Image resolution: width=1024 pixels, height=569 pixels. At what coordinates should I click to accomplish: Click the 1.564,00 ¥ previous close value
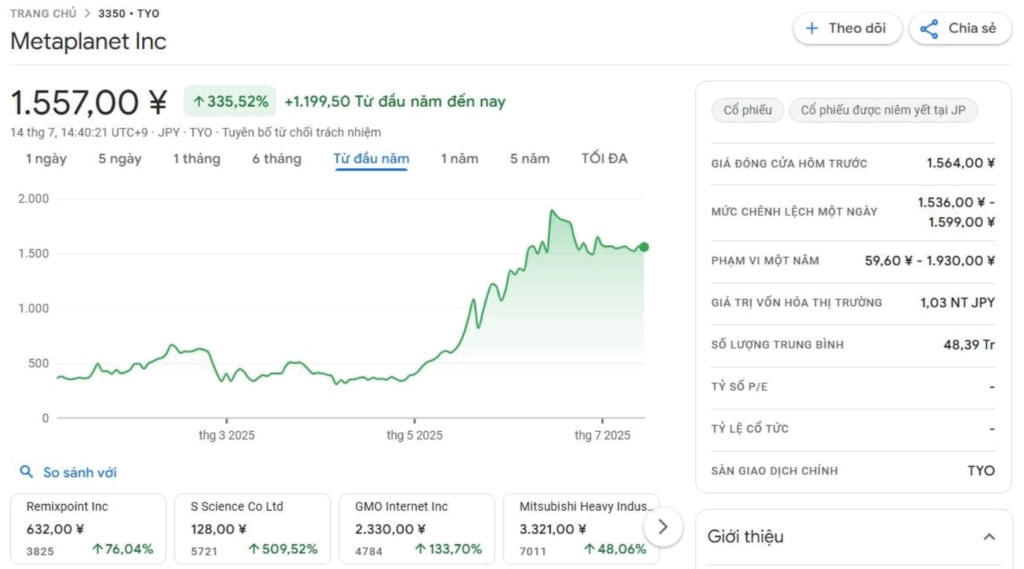(961, 163)
